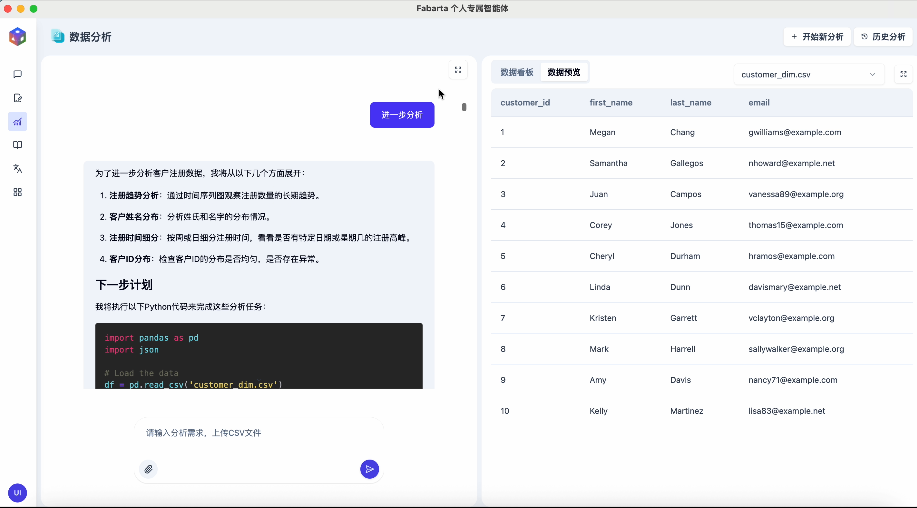
Task: Click the 客户ID分布 list item
Action: point(211,258)
